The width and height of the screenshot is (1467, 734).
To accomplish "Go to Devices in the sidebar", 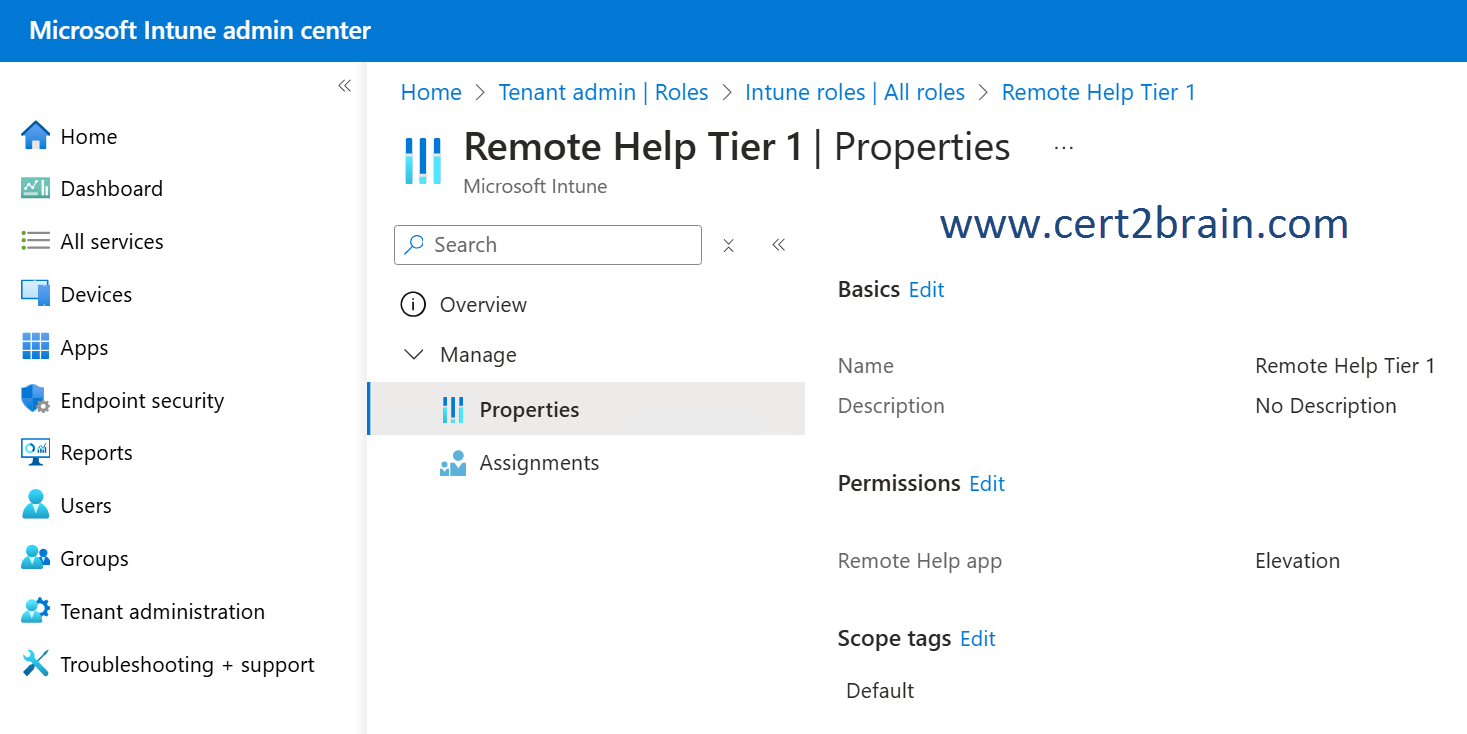I will [96, 295].
